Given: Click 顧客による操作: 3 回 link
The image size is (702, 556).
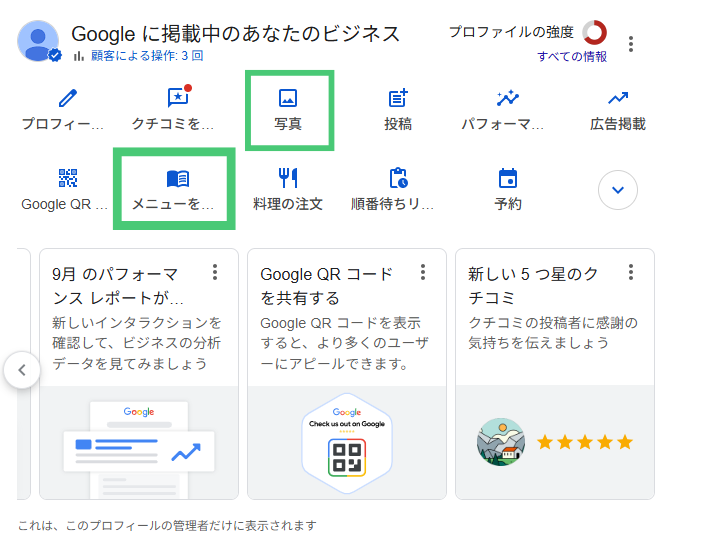Looking at the screenshot, I should pyautogui.click(x=146, y=56).
